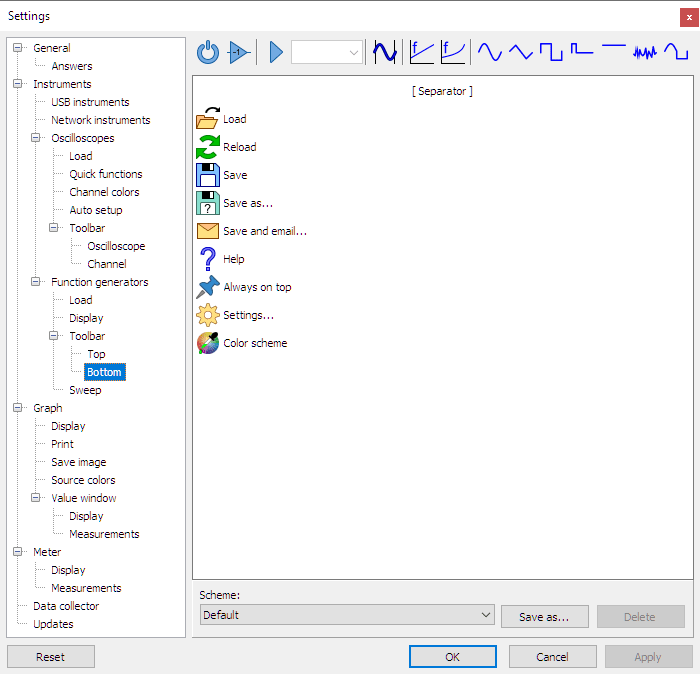Click the Apply button
The width and height of the screenshot is (700, 674).
click(x=648, y=657)
